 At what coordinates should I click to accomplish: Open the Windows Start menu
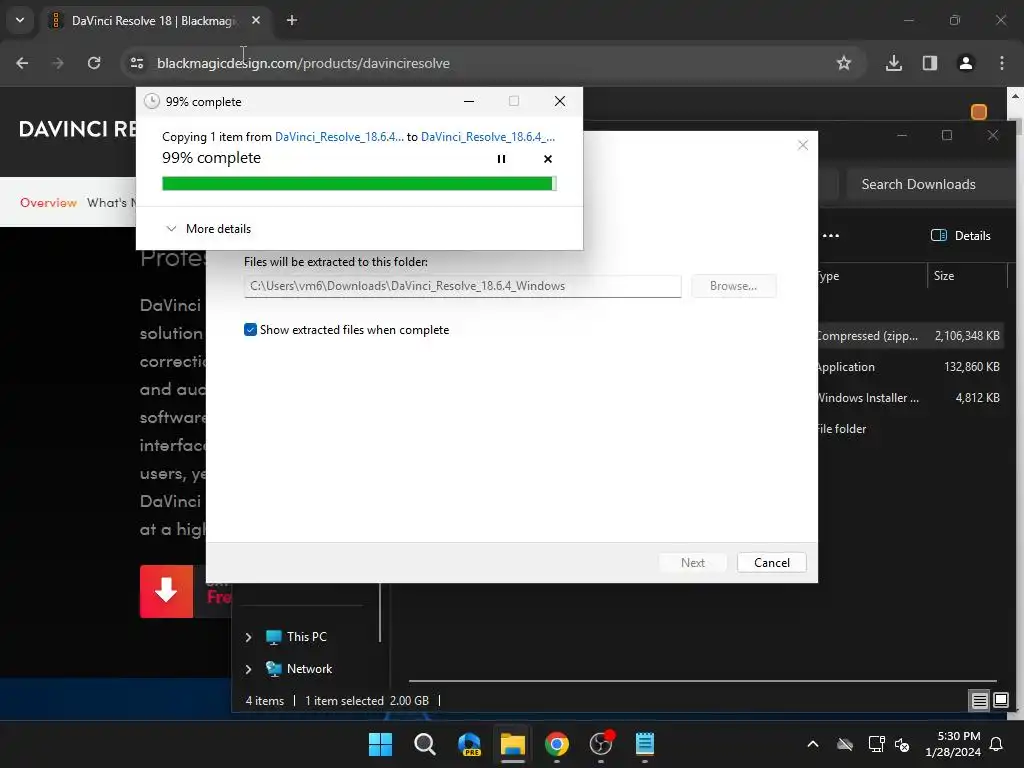click(380, 744)
